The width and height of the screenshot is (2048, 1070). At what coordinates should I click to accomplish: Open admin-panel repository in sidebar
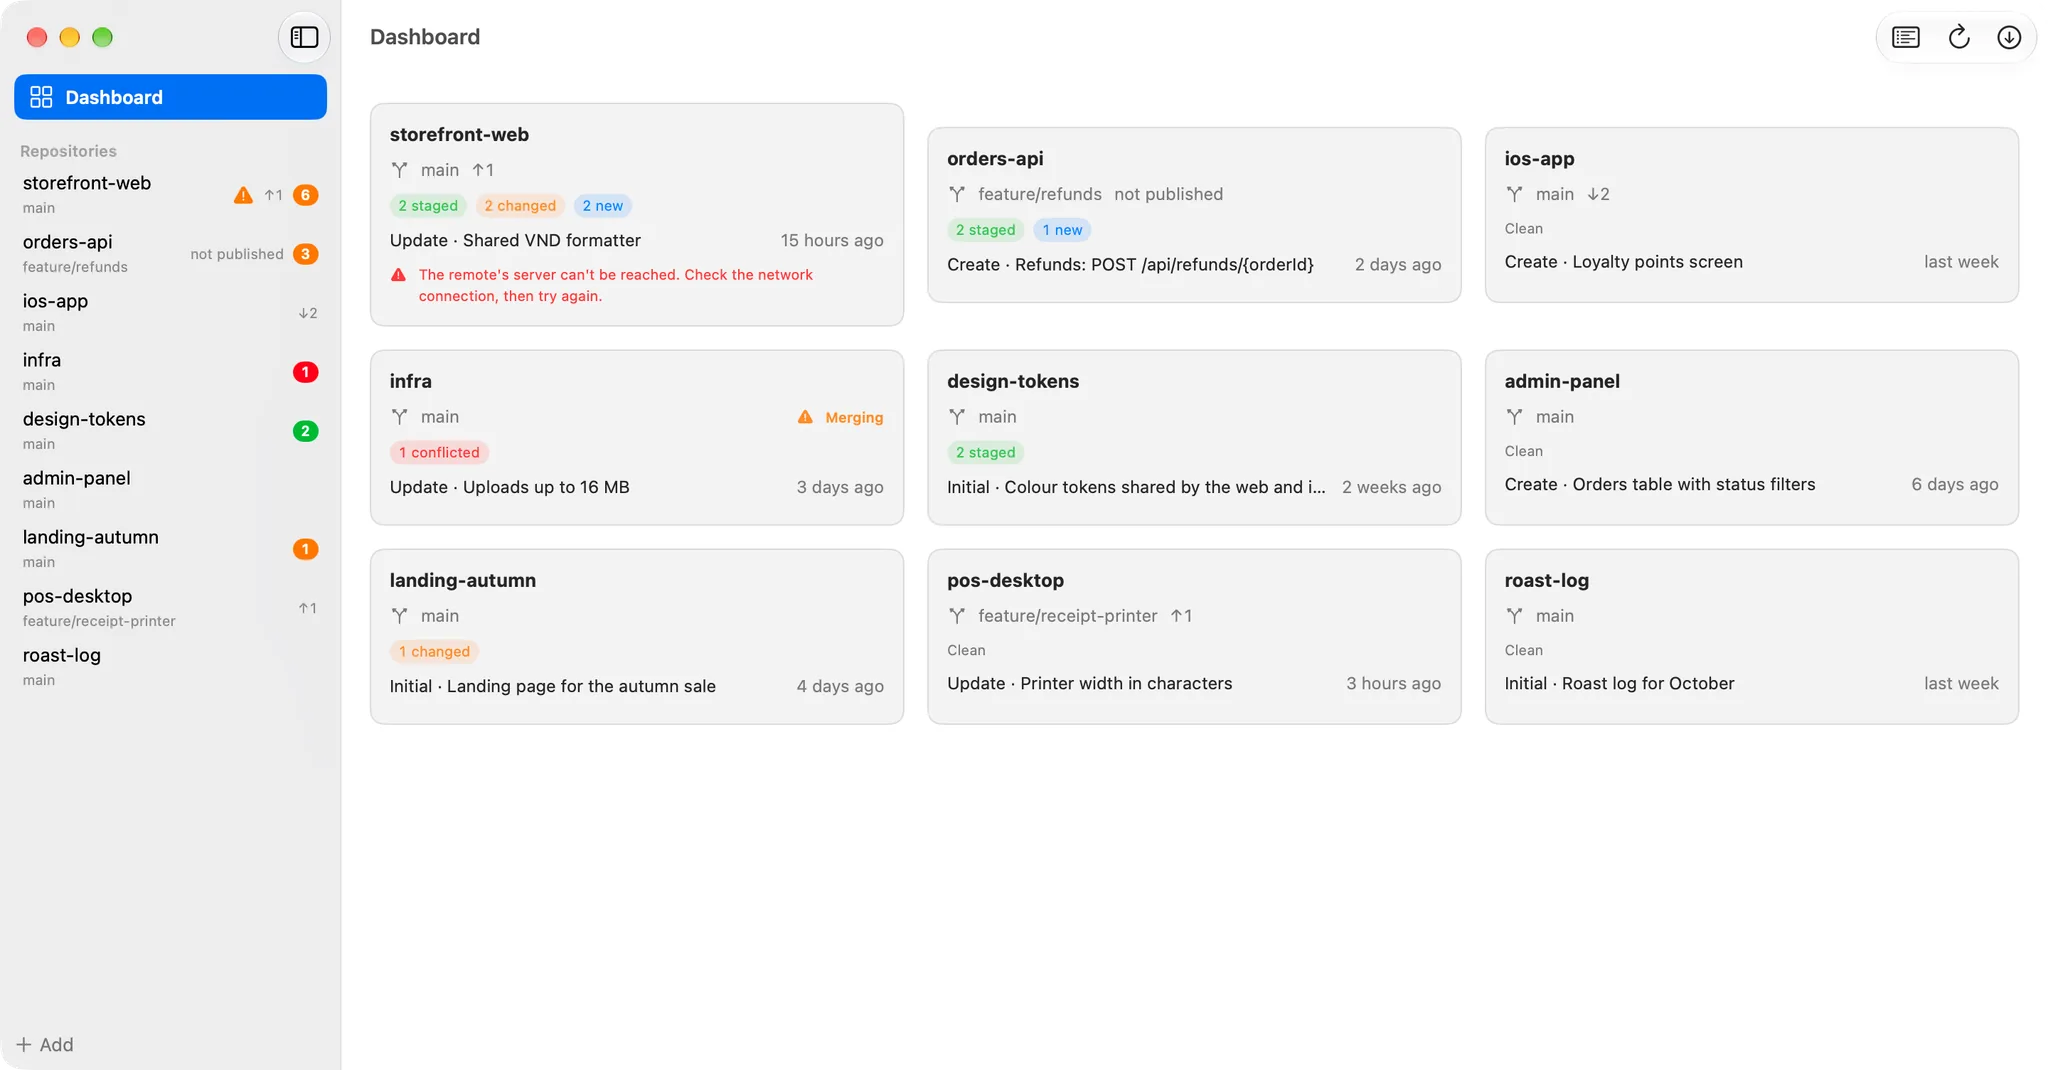170,489
